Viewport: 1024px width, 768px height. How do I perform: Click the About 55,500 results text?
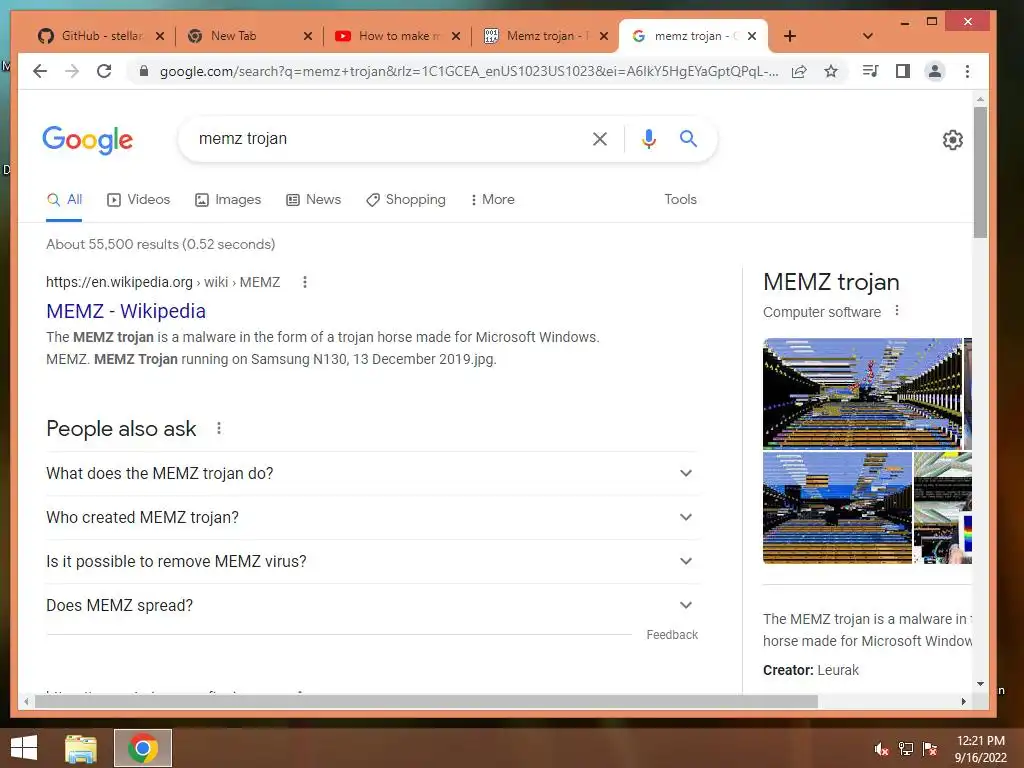161,244
